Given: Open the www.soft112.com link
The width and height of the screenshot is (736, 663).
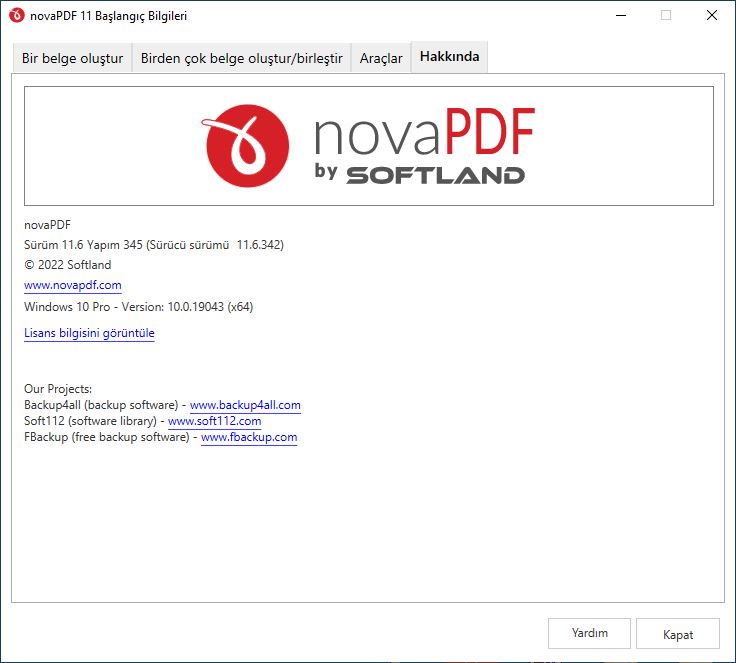Looking at the screenshot, I should pos(215,421).
